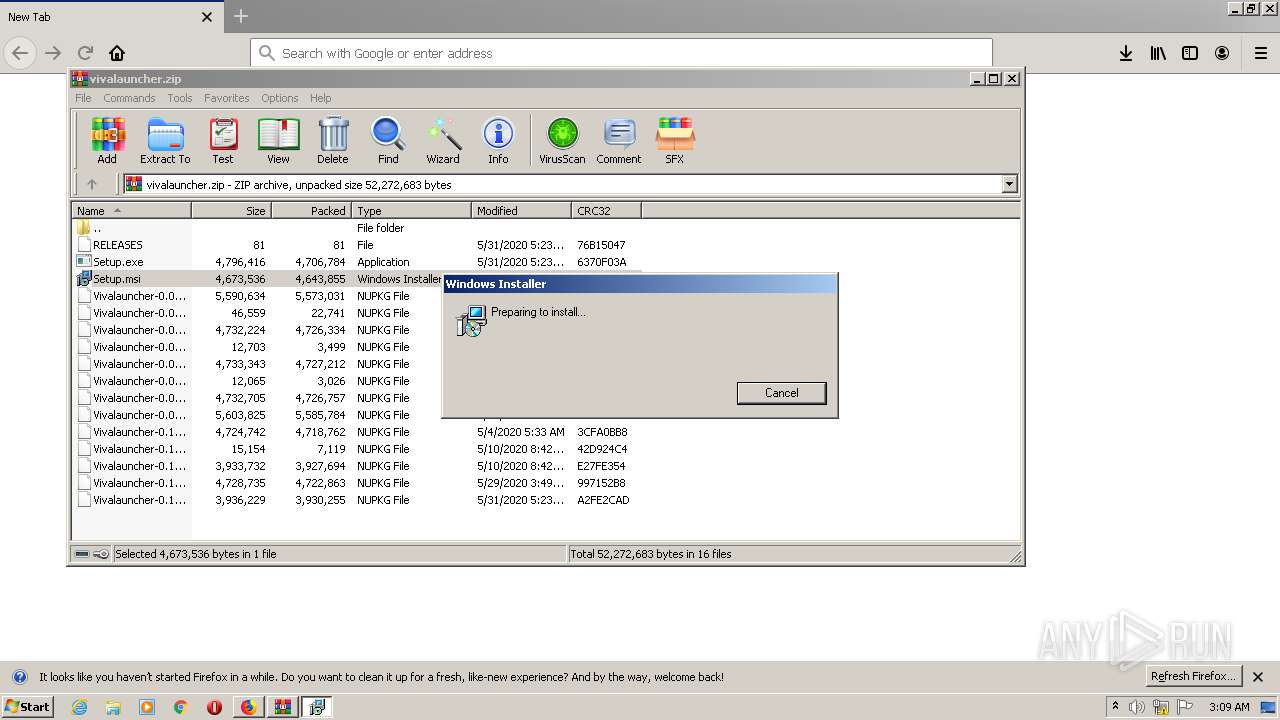Sort by Size column header
Image resolution: width=1280 pixels, height=720 pixels.
click(x=231, y=211)
